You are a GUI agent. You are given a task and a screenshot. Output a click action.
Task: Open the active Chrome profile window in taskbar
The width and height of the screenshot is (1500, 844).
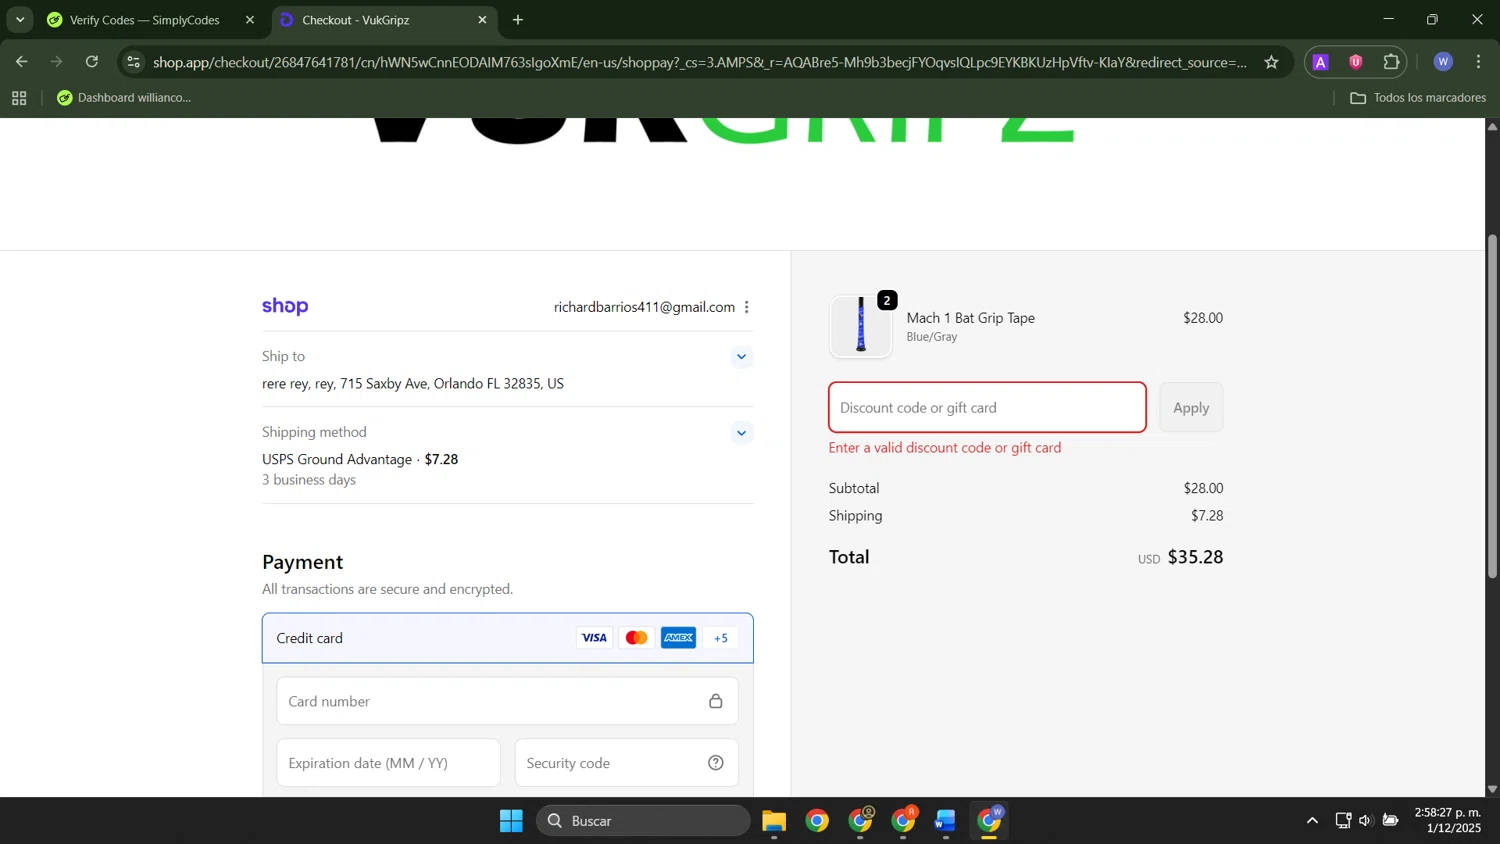tap(990, 821)
